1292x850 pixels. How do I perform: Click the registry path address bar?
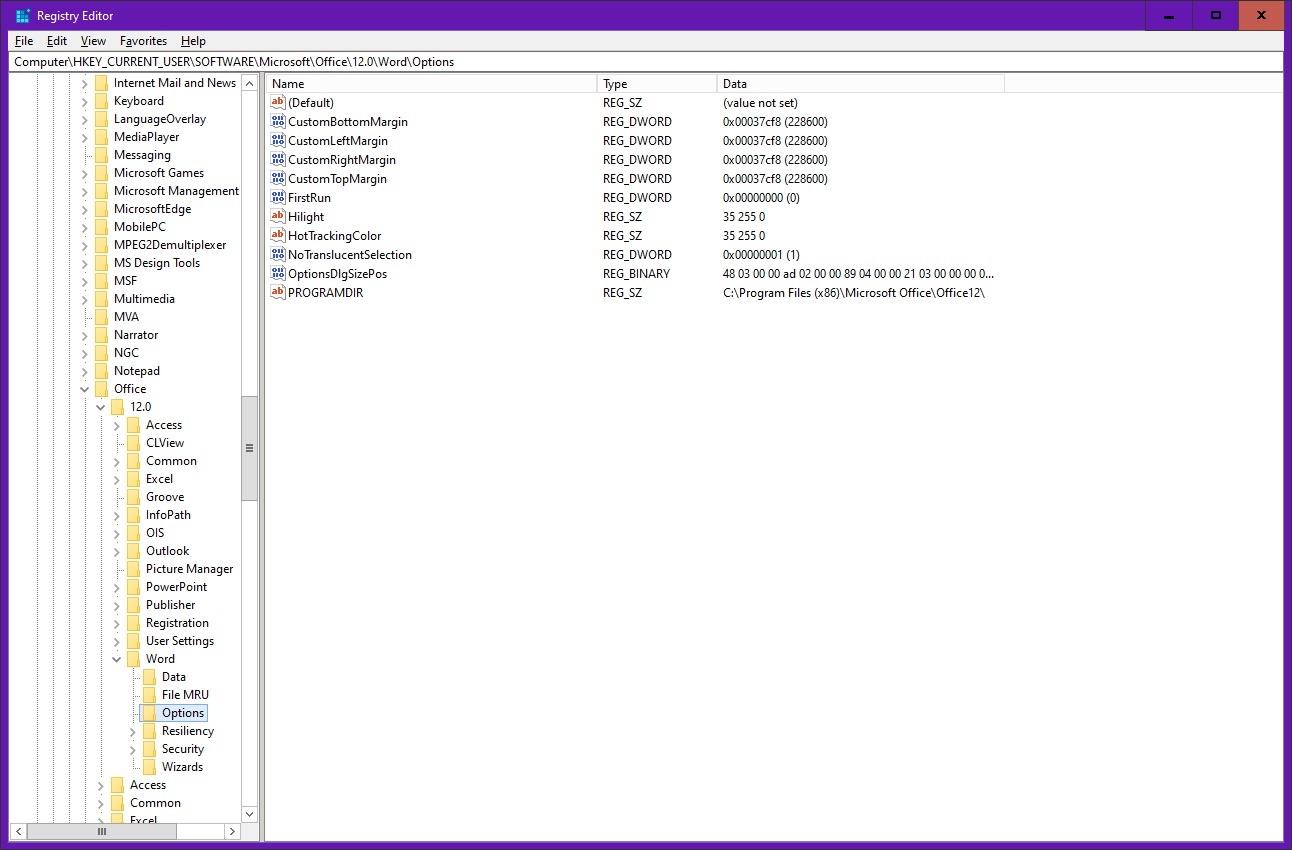[x=646, y=62]
